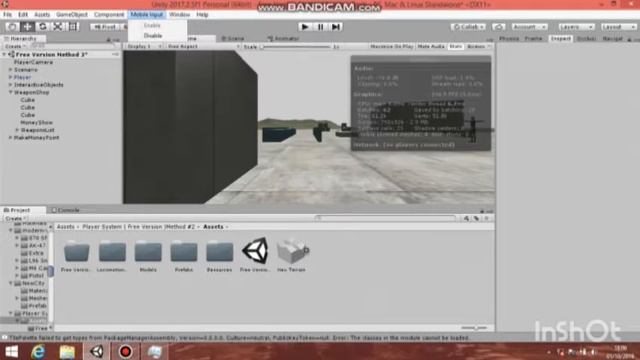Image resolution: width=640 pixels, height=360 pixels.
Task: Toggle Mute Audio
Action: pyautogui.click(x=431, y=47)
